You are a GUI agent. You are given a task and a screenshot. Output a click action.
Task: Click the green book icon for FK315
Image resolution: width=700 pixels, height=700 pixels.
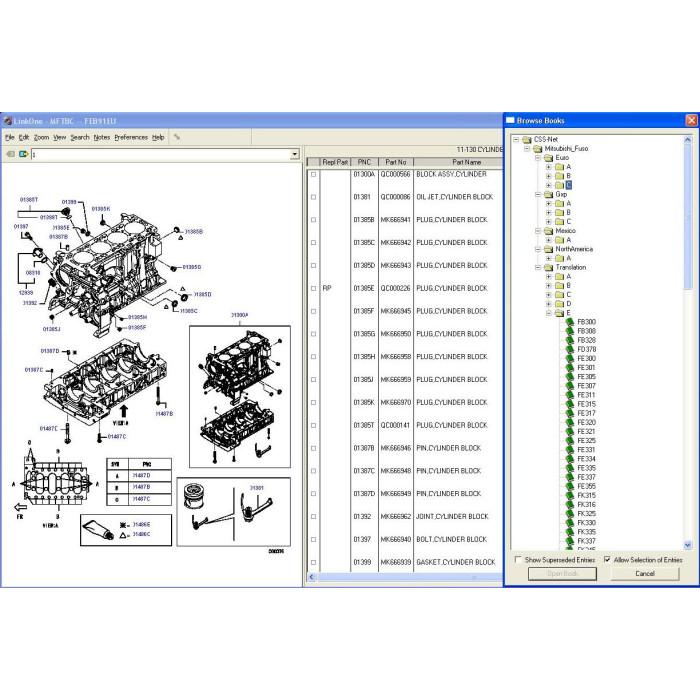coord(570,496)
